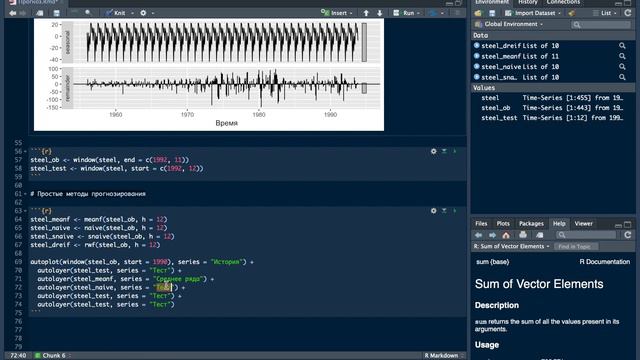Open the Import Dataset menu
The width and height of the screenshot is (640, 360).
point(533,13)
